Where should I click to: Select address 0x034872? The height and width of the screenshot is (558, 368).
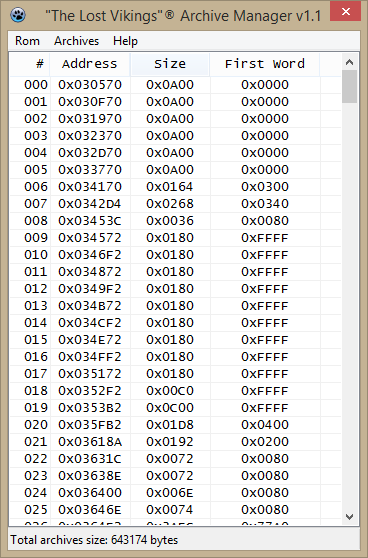coord(90,272)
